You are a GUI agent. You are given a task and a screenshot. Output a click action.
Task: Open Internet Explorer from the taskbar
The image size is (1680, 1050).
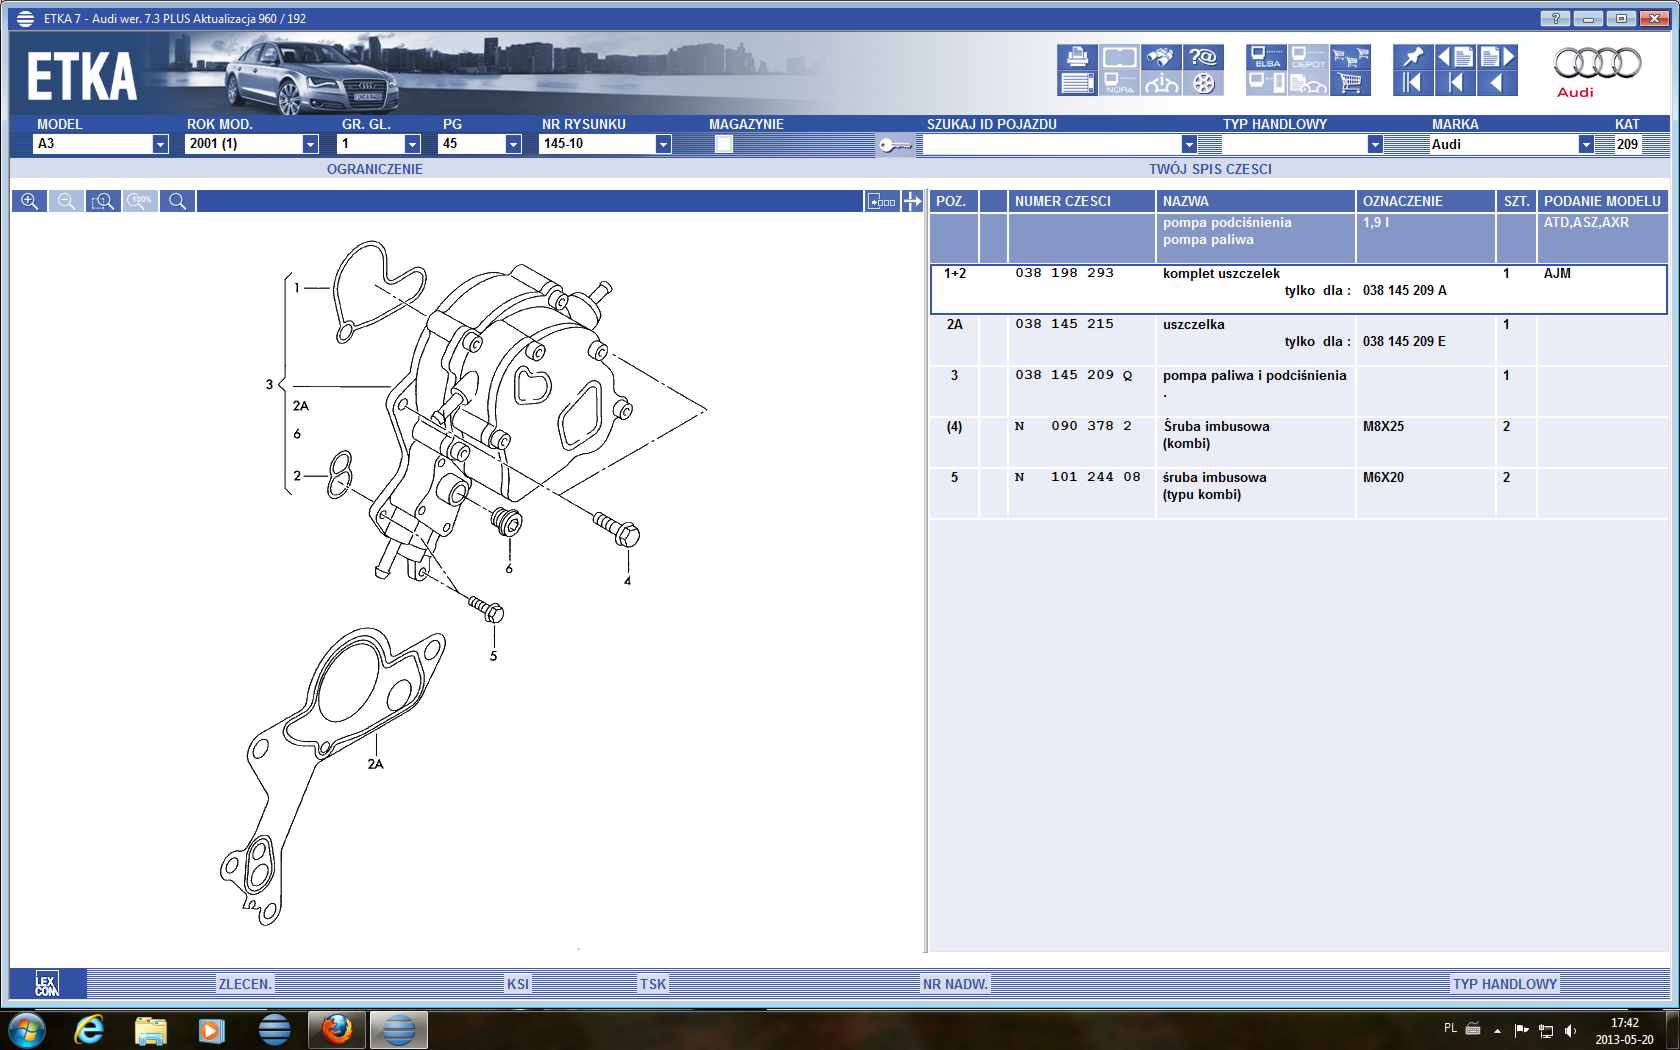[x=89, y=1029]
